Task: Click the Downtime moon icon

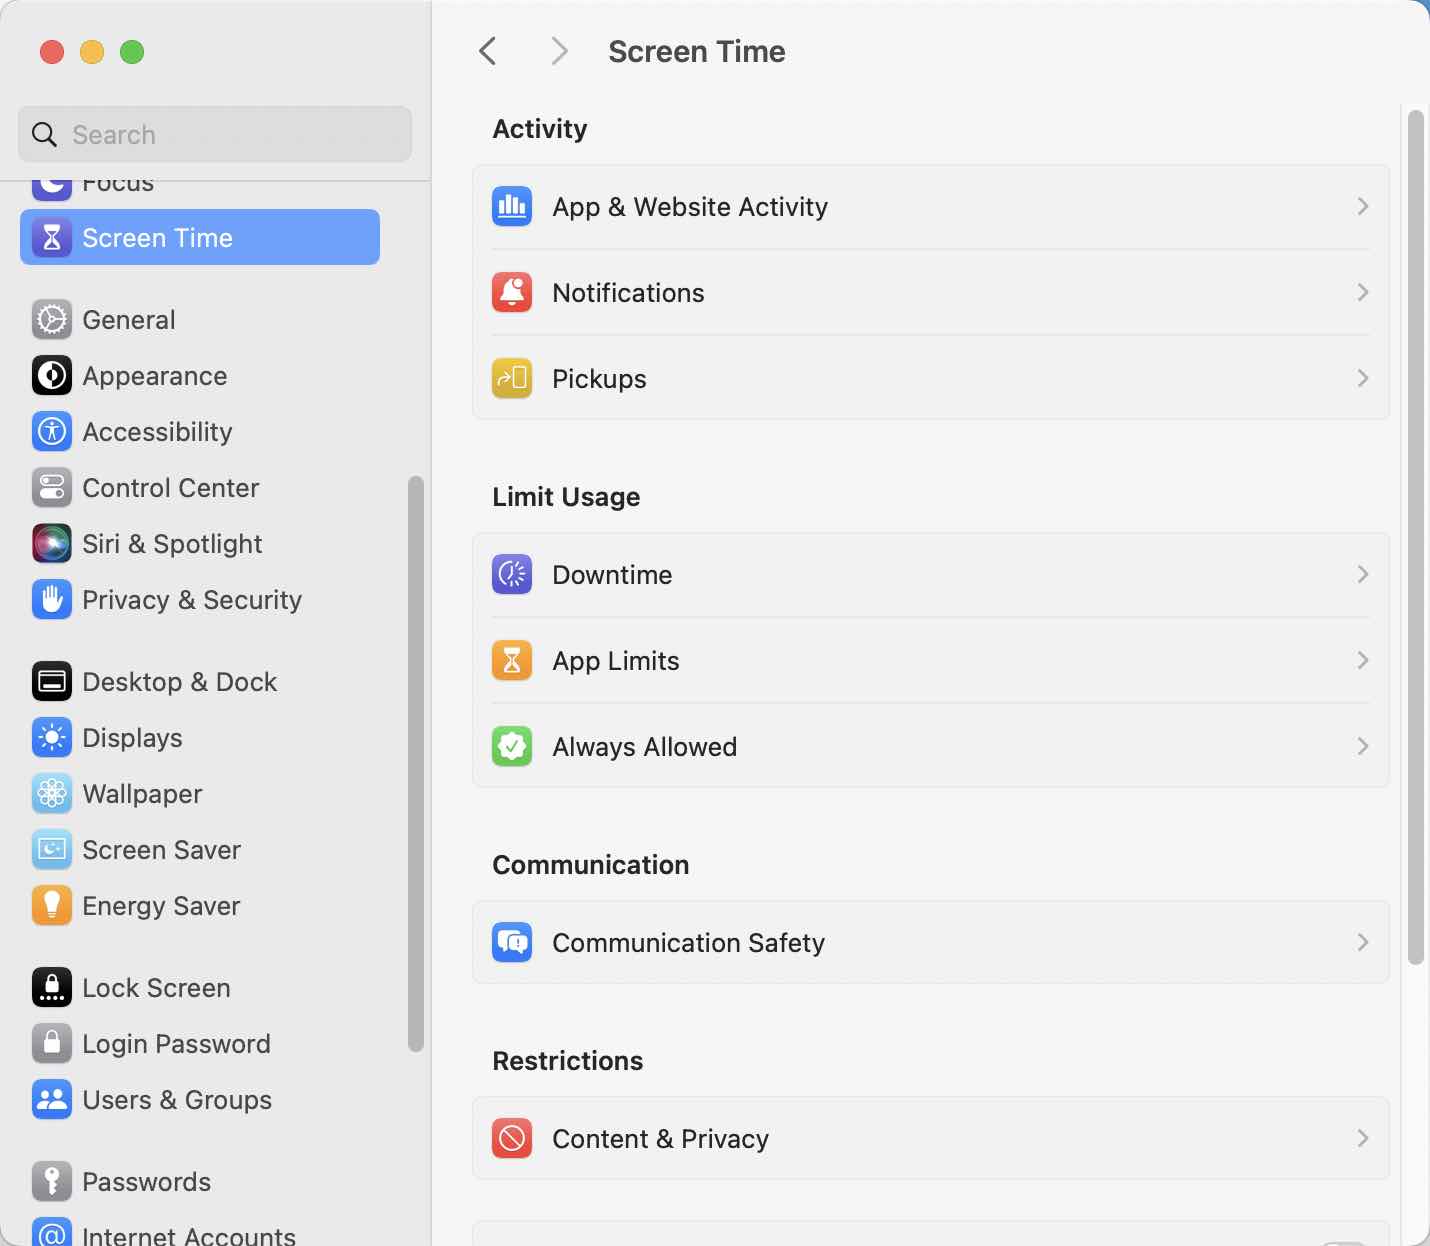Action: pos(512,574)
